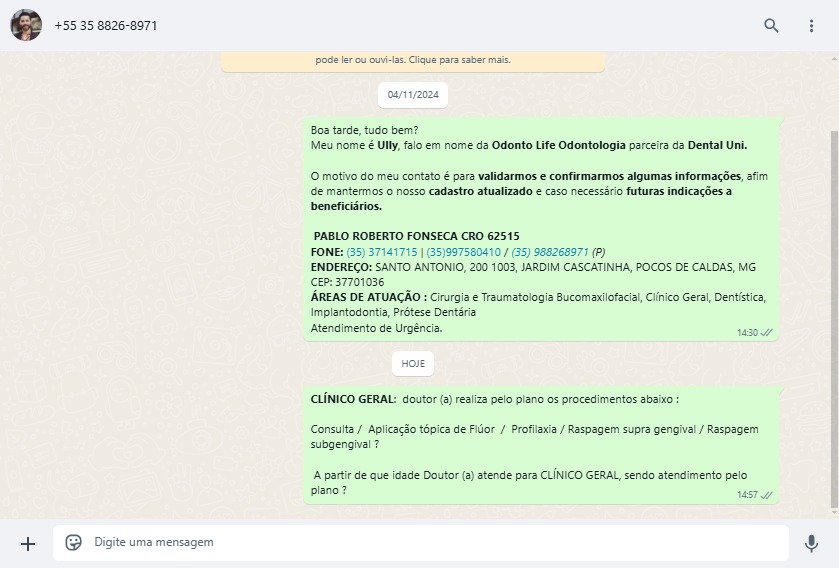Click phone link (35) 988268971

(550, 252)
